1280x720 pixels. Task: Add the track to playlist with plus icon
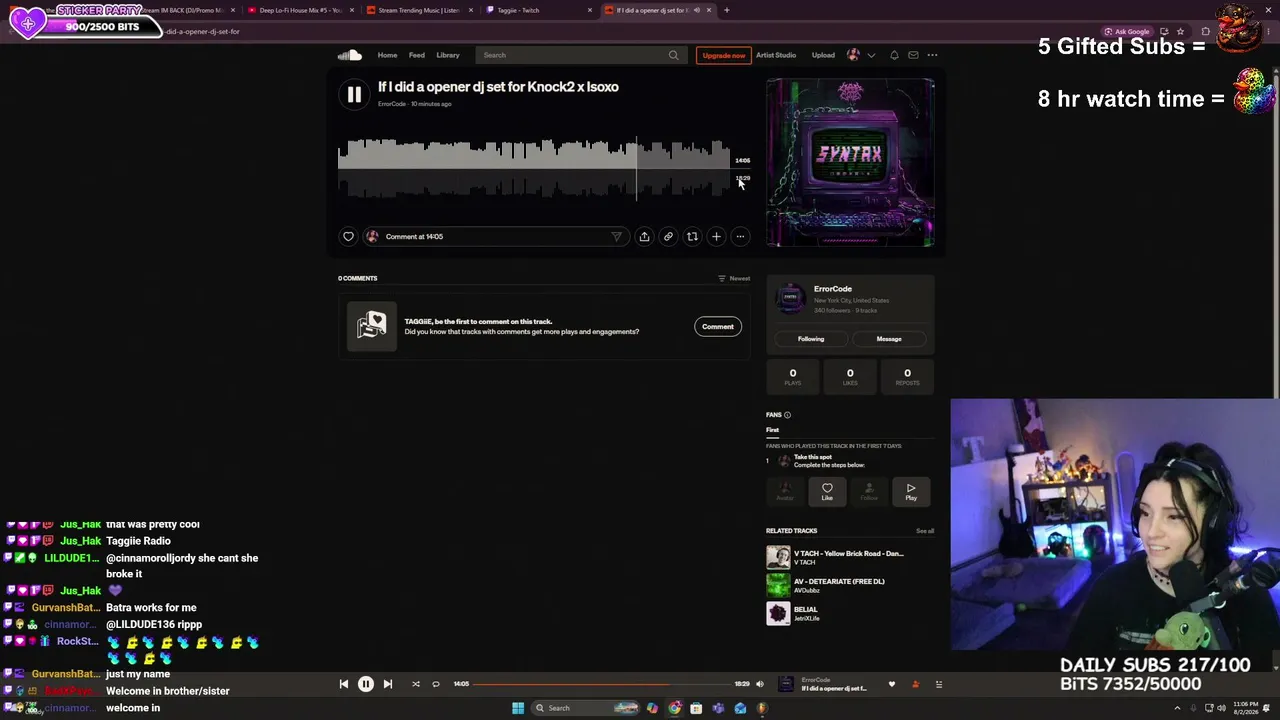pos(716,237)
